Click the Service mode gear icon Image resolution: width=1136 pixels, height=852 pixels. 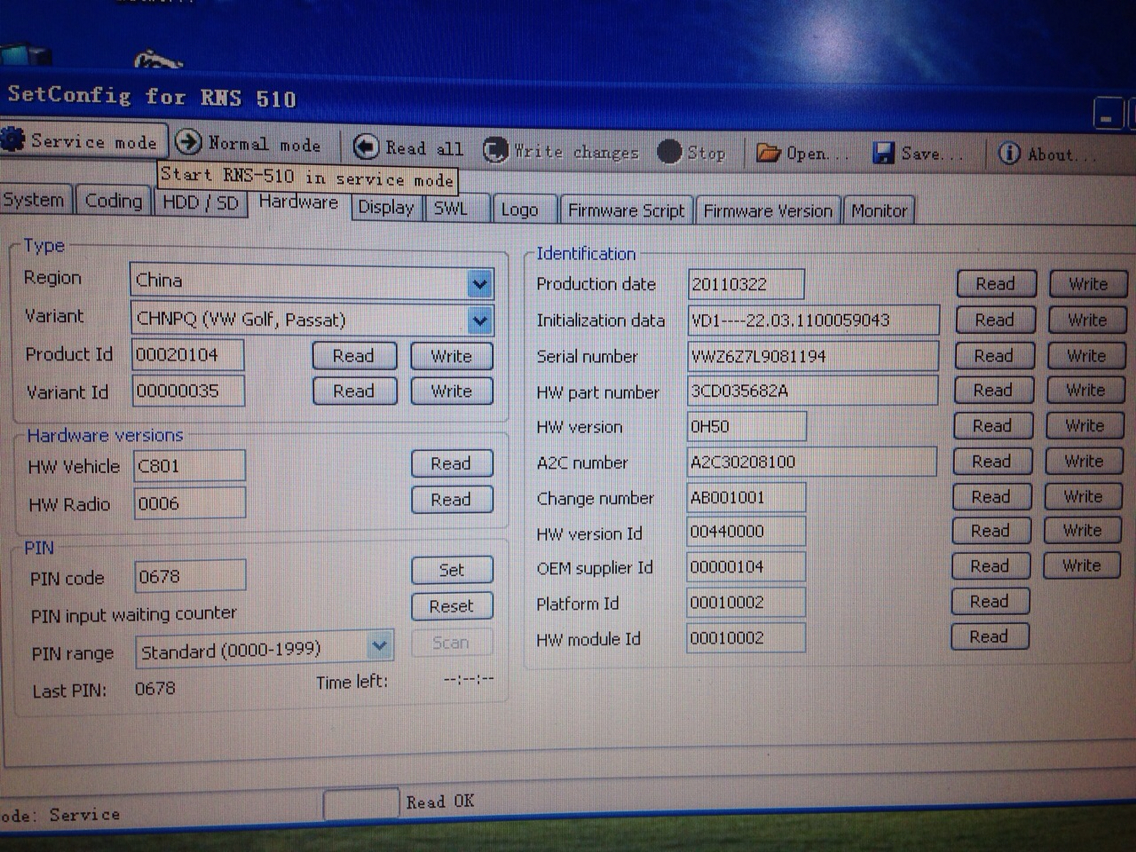tap(13, 140)
